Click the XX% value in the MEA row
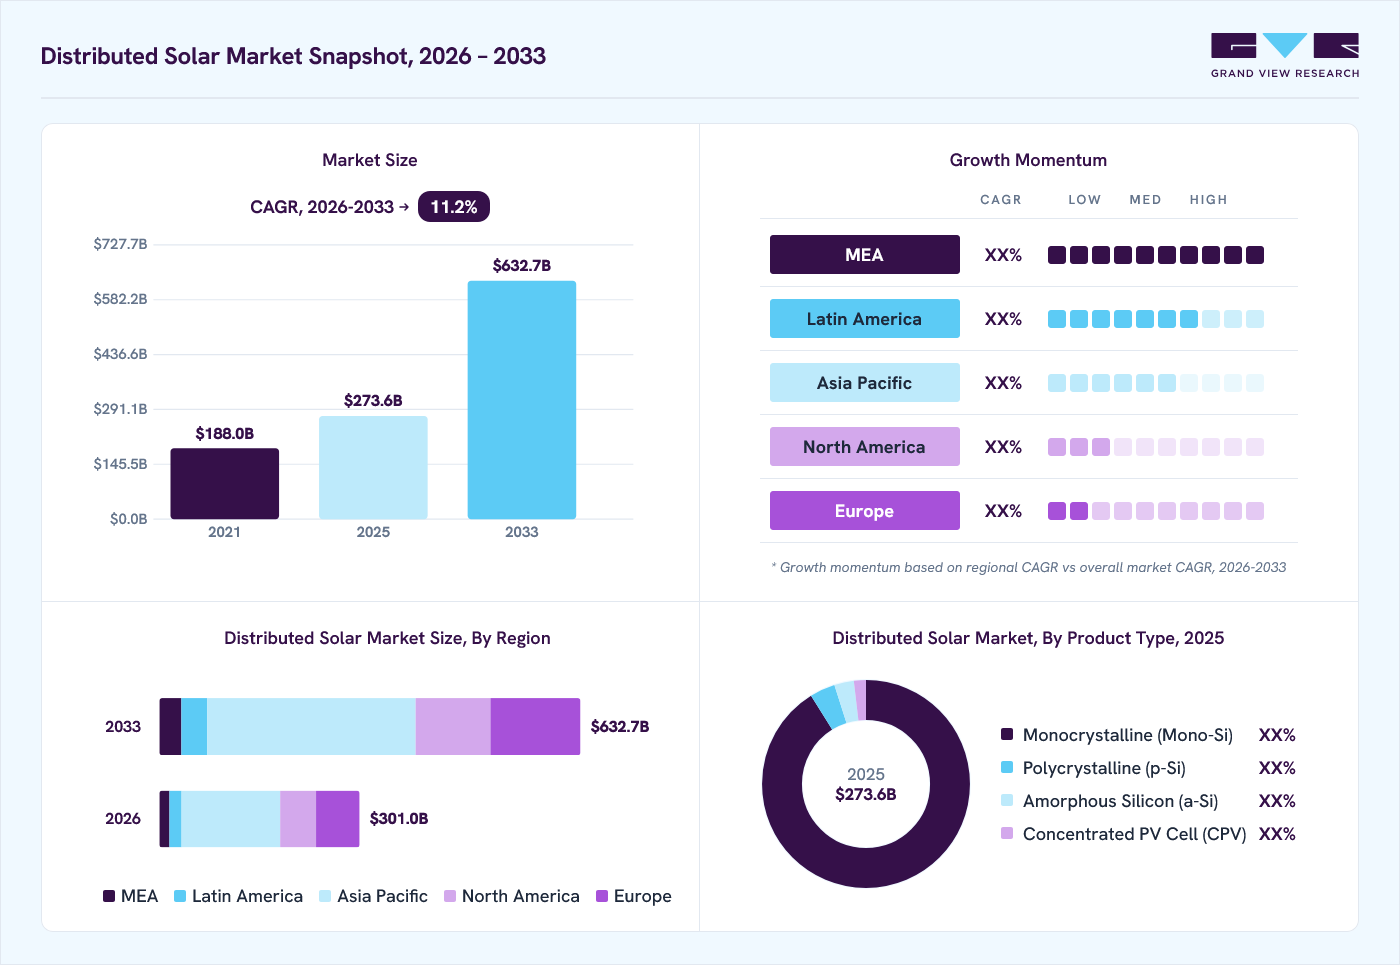The image size is (1400, 965). click(x=1003, y=255)
